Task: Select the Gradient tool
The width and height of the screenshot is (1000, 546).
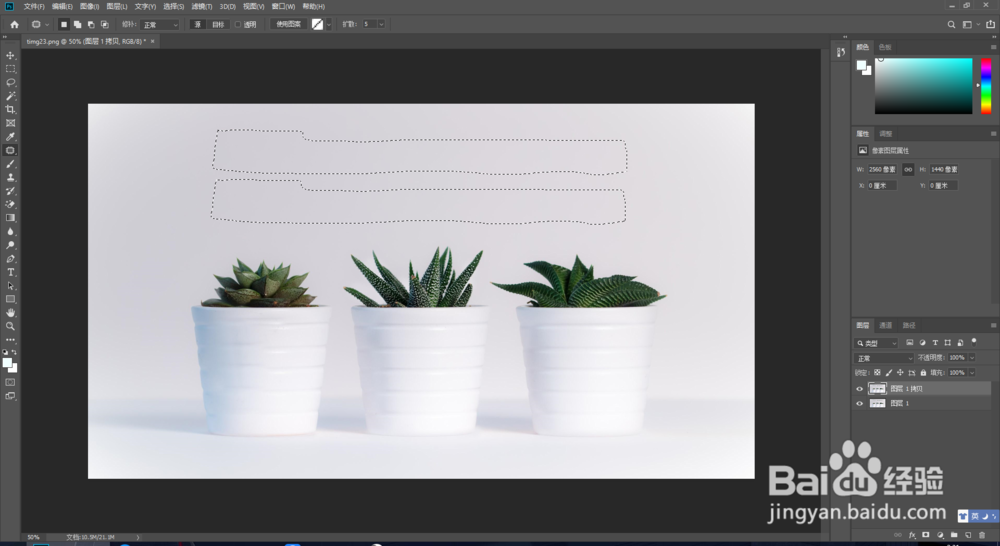Action: pos(10,218)
